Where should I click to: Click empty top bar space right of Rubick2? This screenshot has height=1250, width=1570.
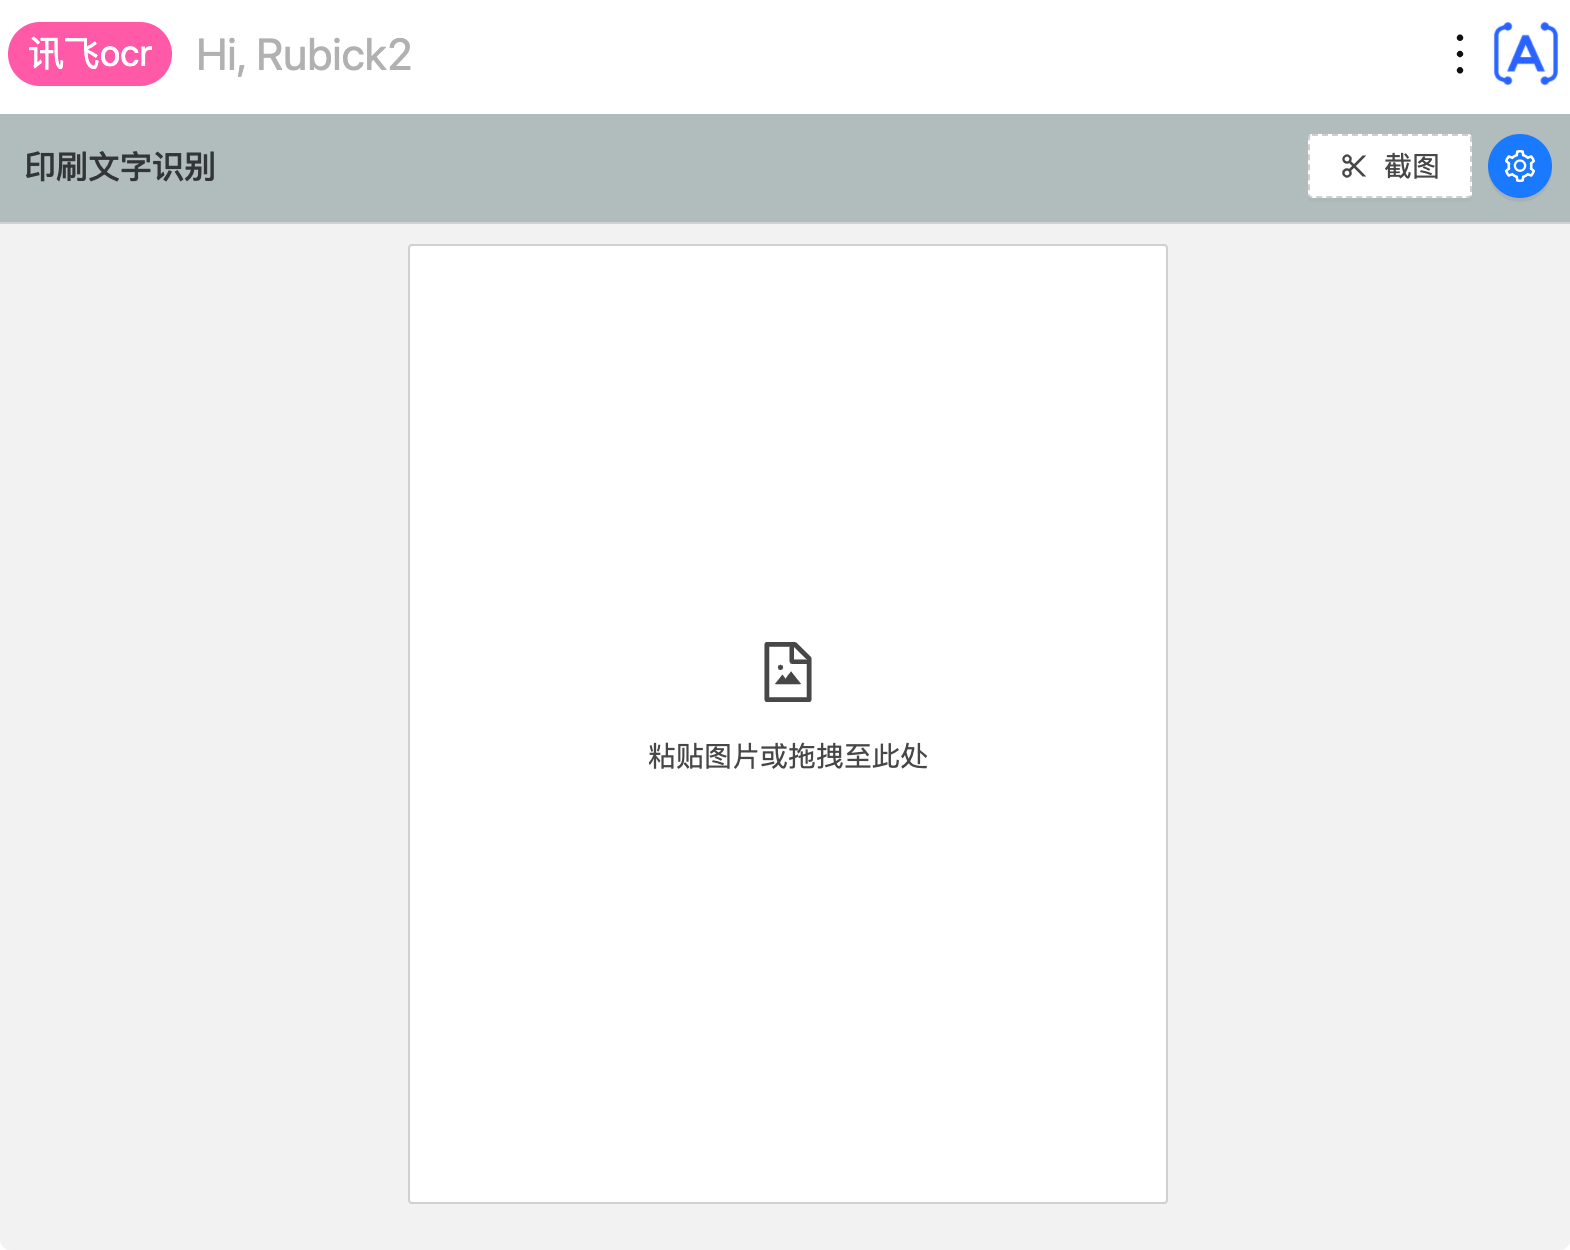[900, 55]
